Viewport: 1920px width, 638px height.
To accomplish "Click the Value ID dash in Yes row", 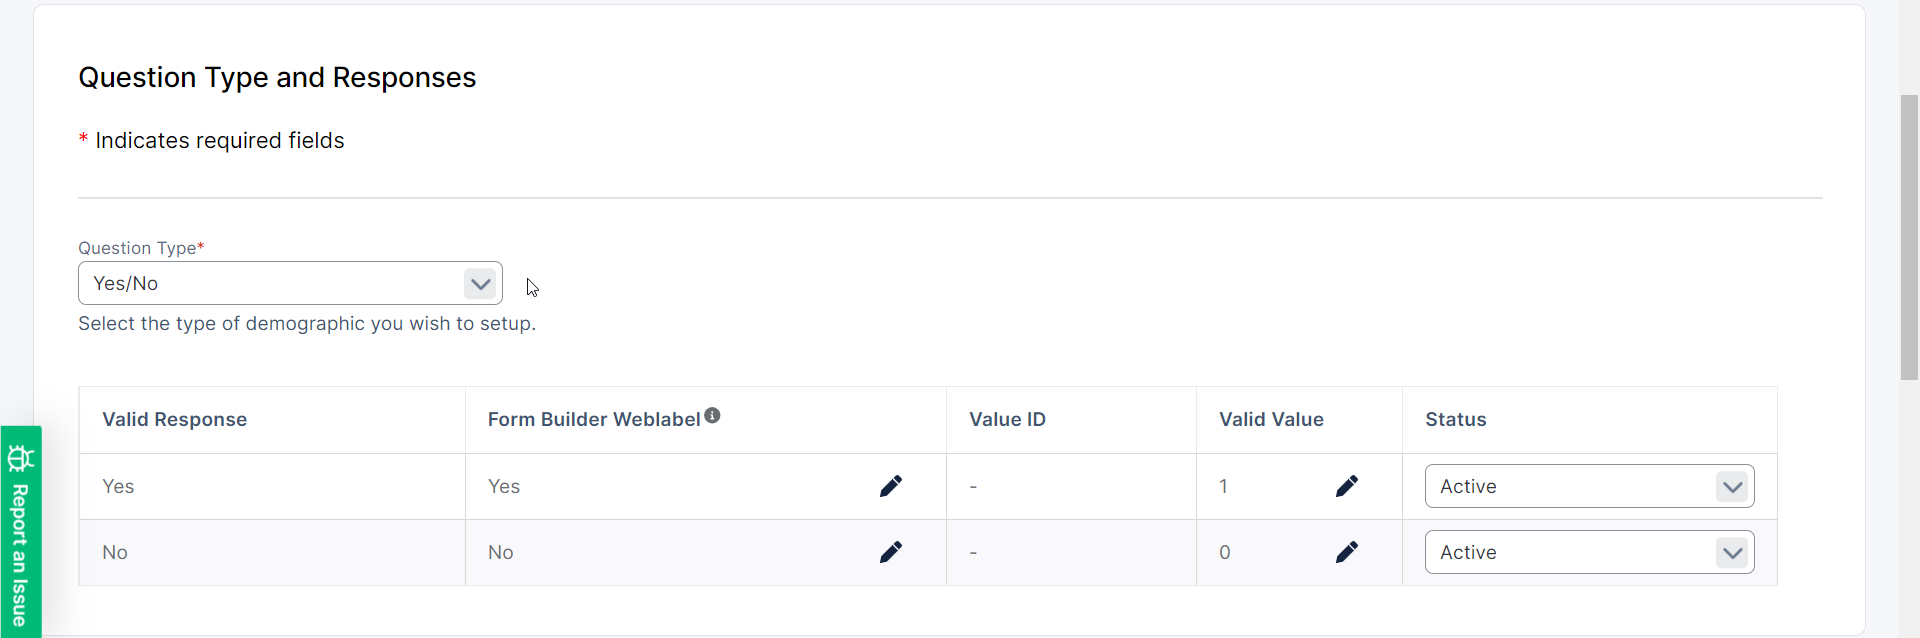I will coord(973,487).
